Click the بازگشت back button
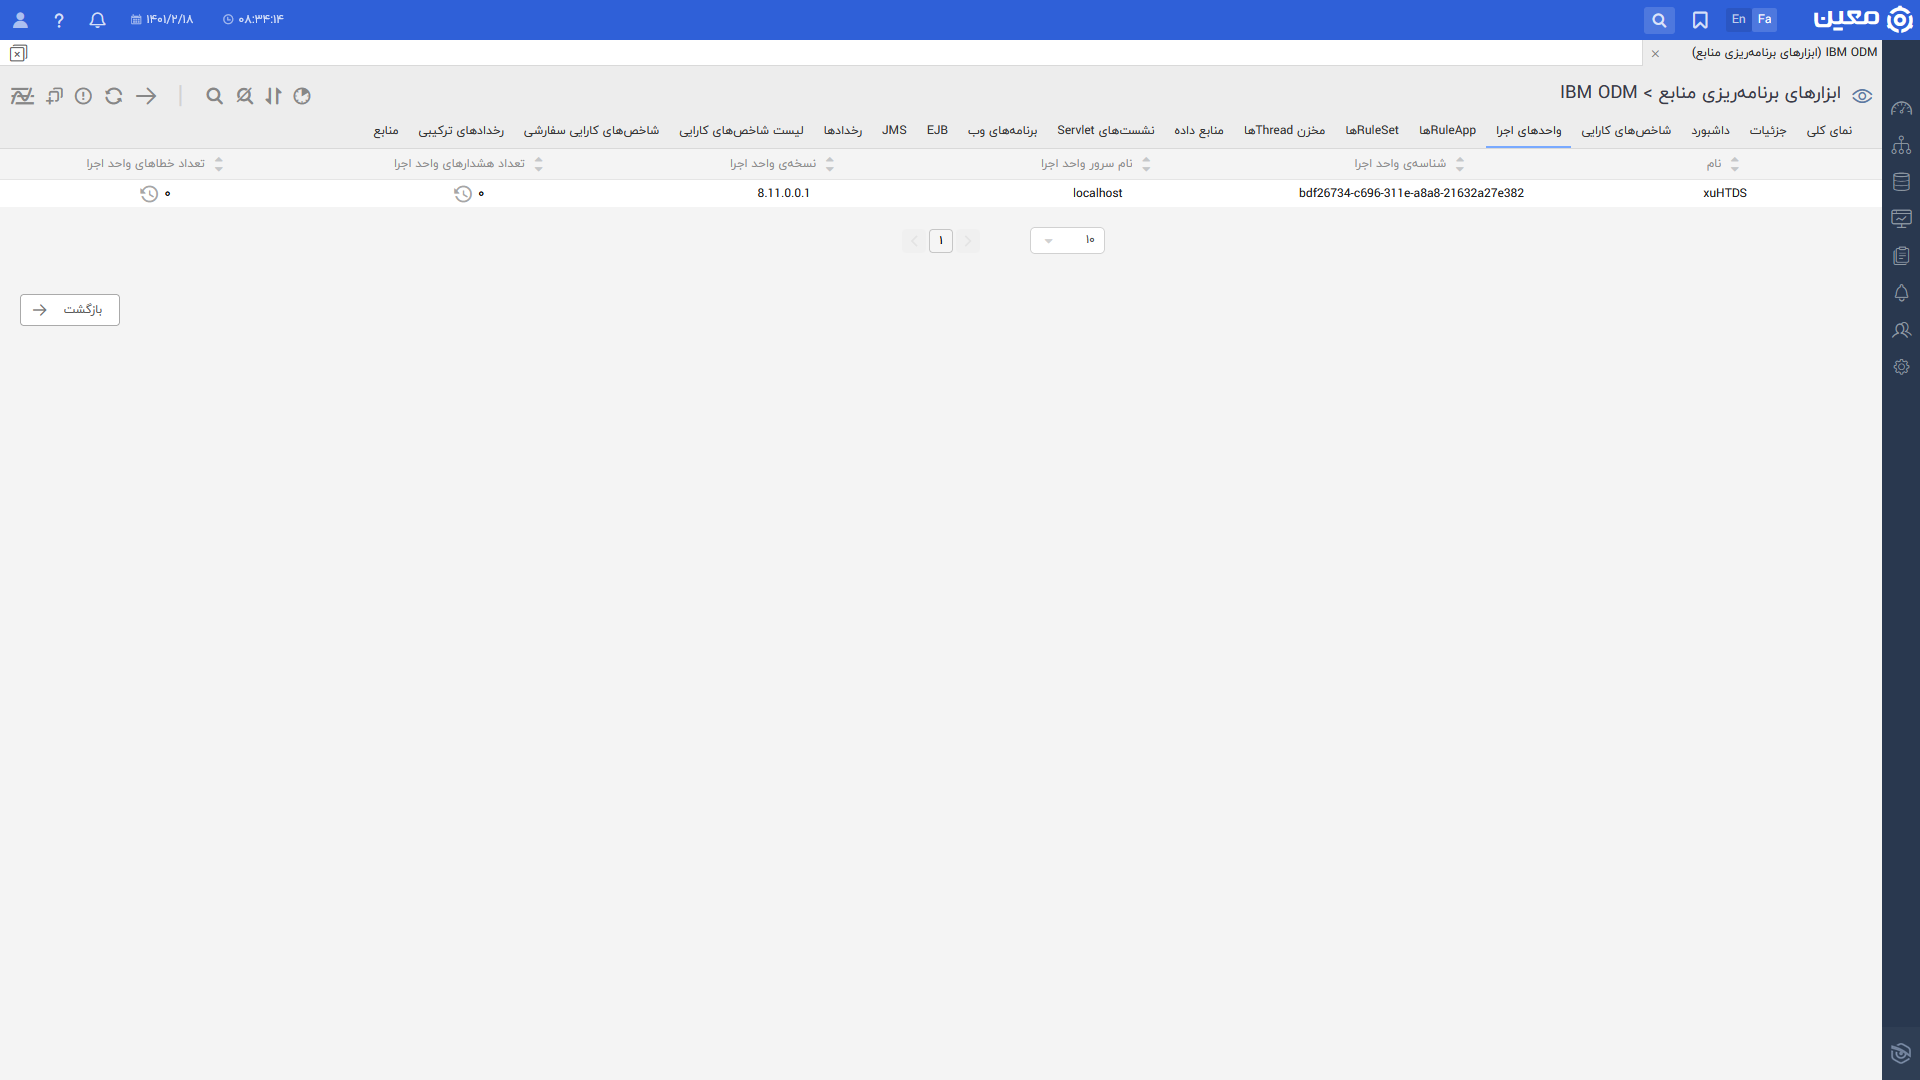 point(70,310)
